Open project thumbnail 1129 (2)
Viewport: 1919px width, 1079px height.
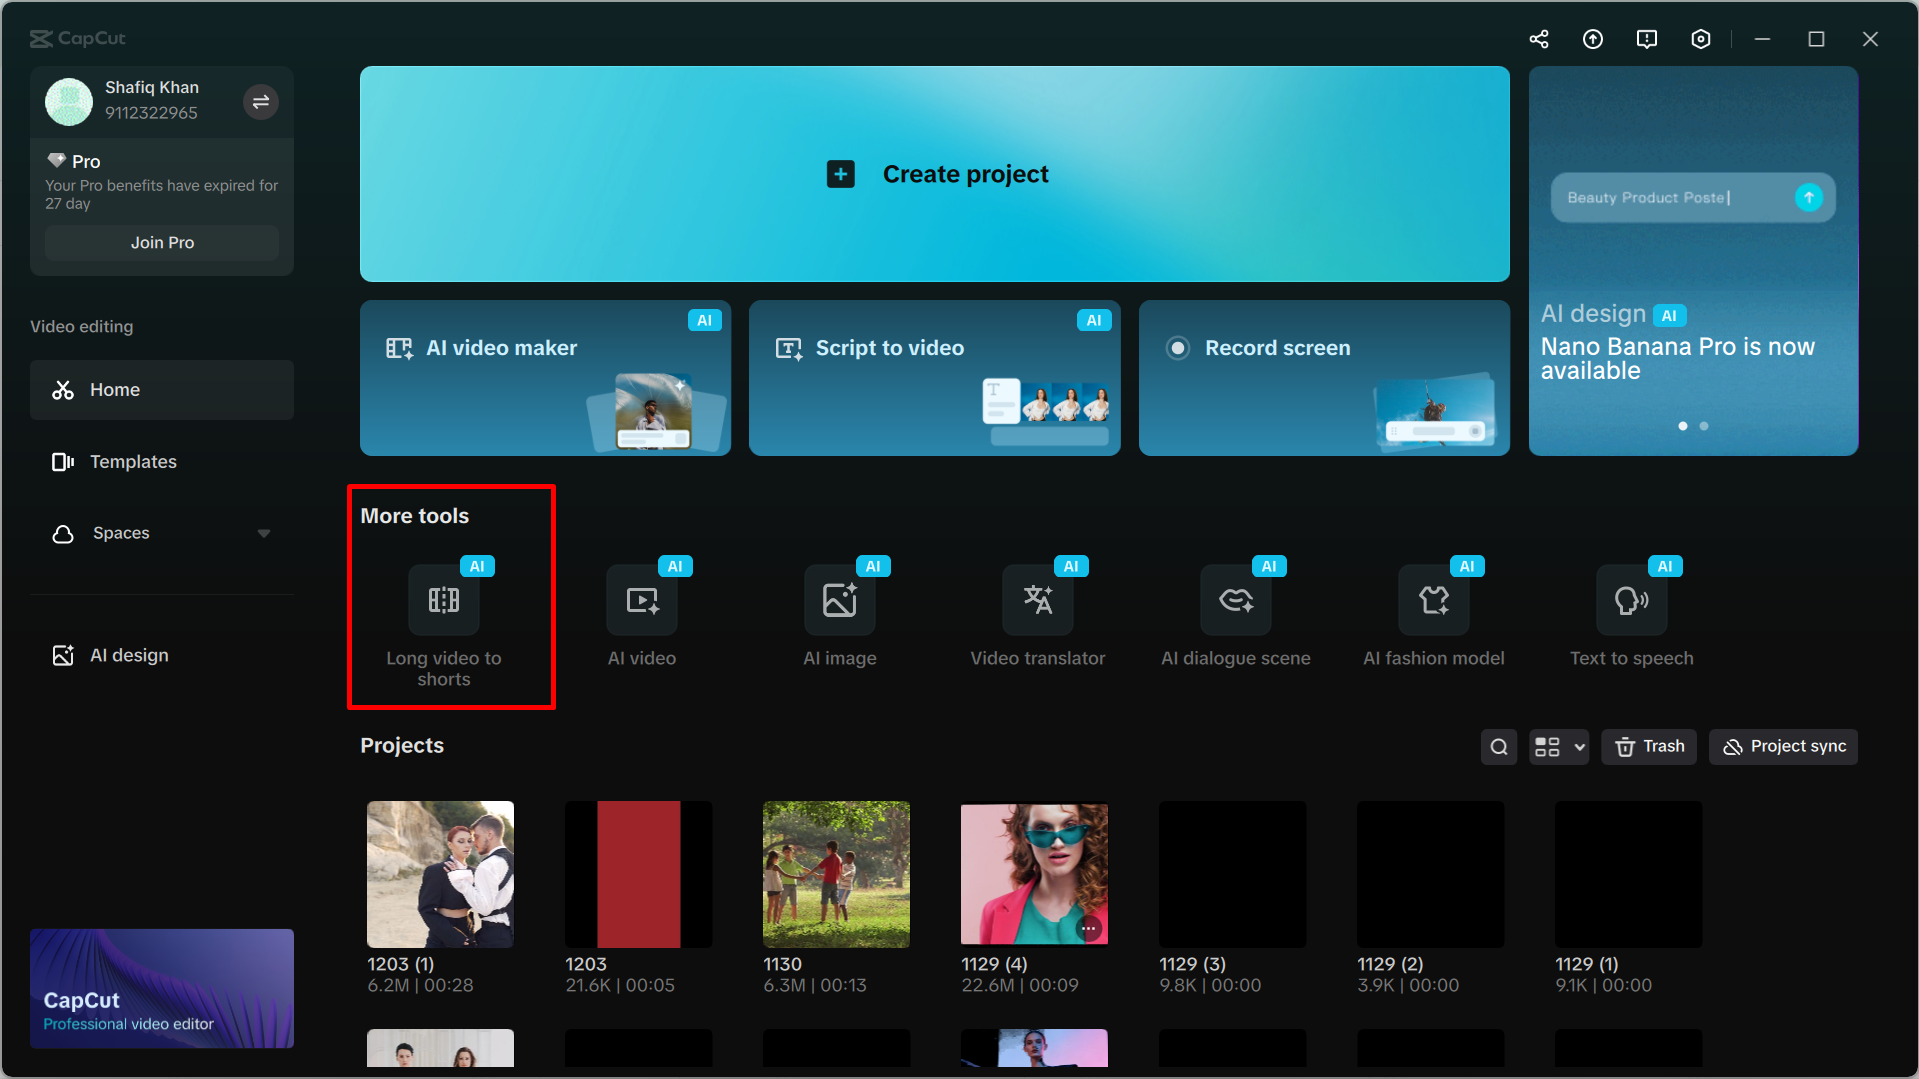click(x=1430, y=874)
